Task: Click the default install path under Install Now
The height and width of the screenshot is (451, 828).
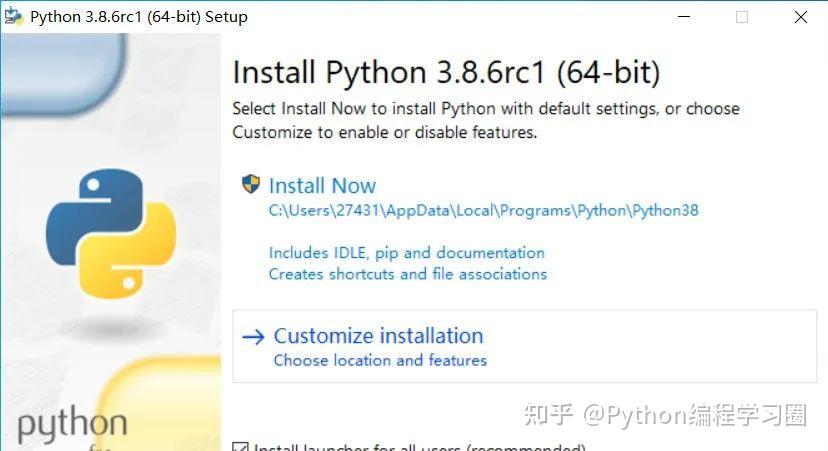Action: point(483,211)
